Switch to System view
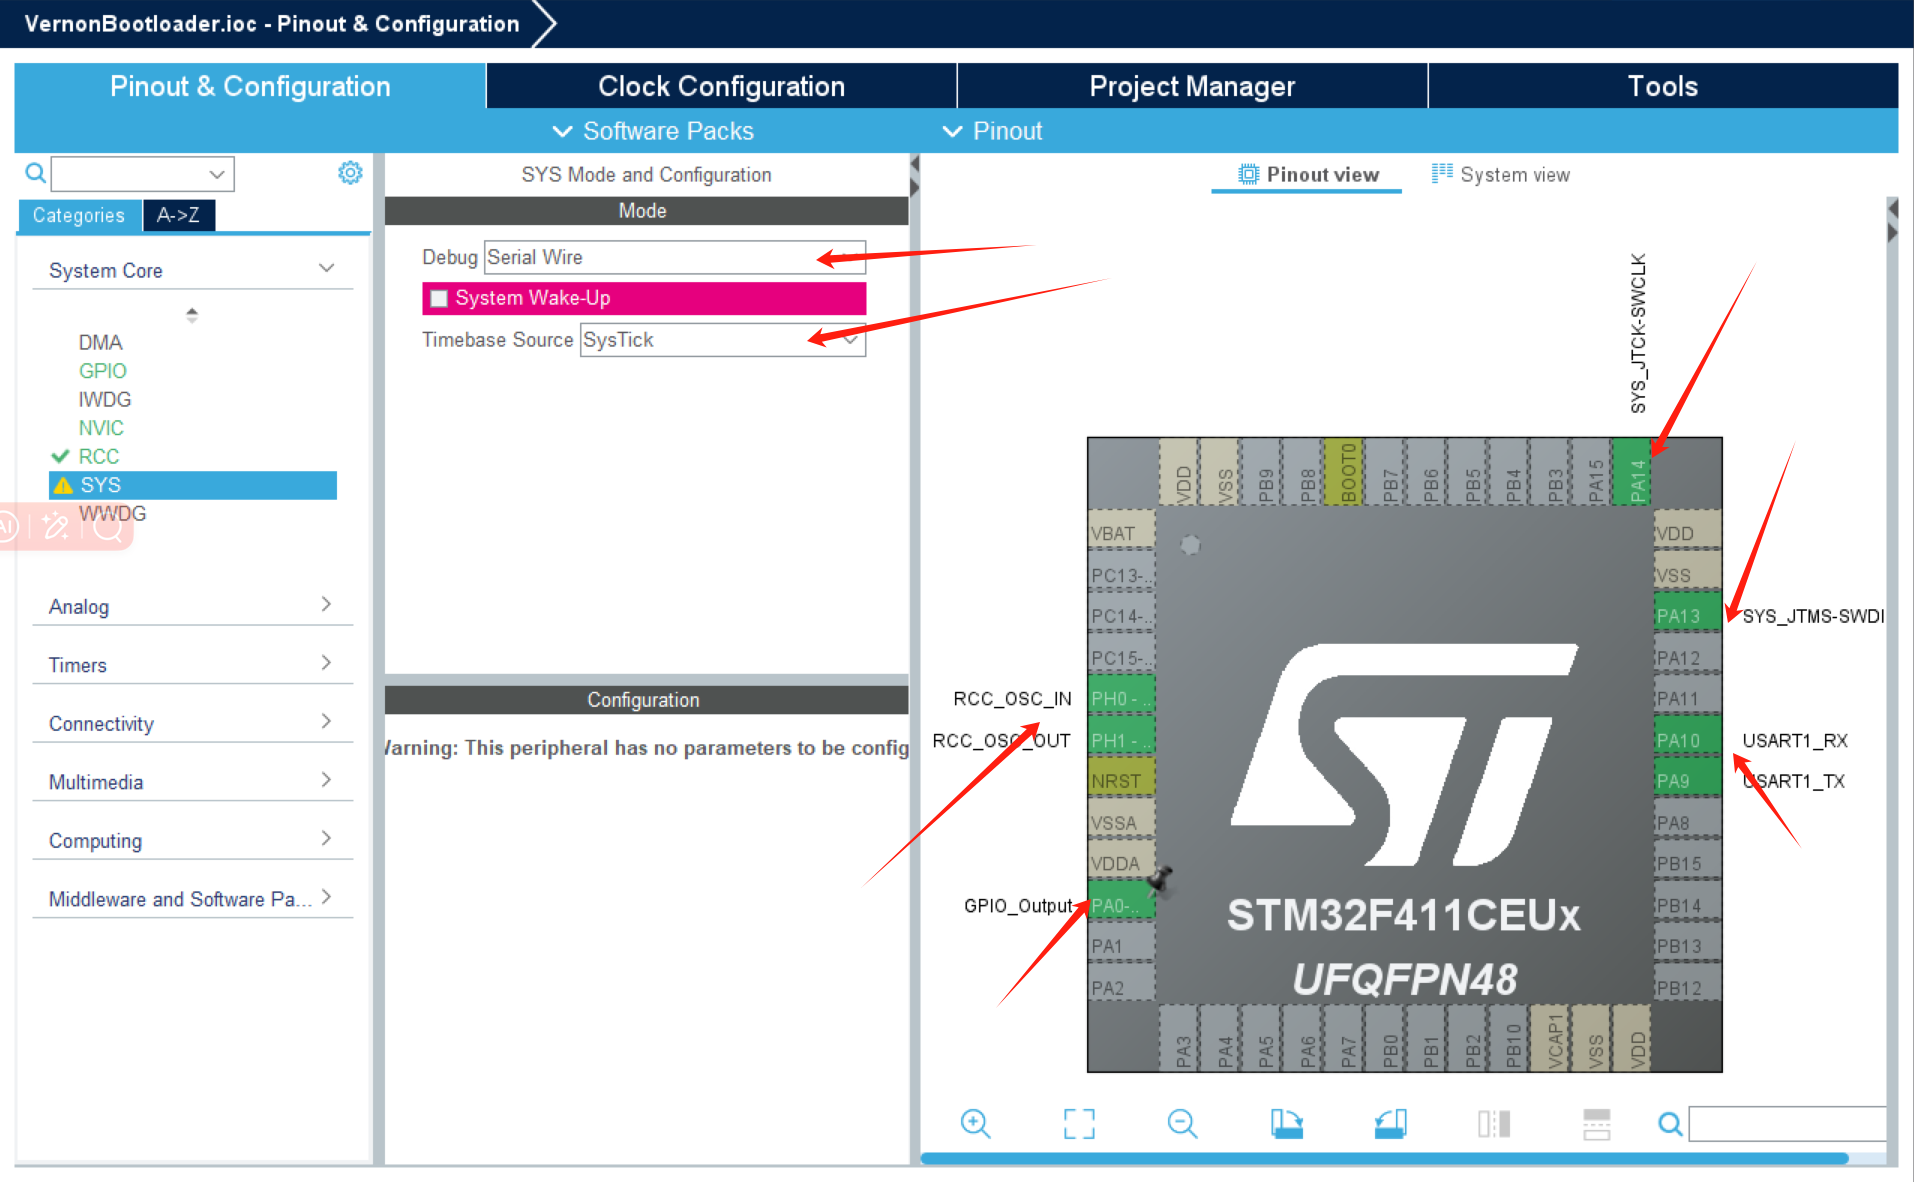Viewport: 1914px width, 1182px height. click(1501, 174)
